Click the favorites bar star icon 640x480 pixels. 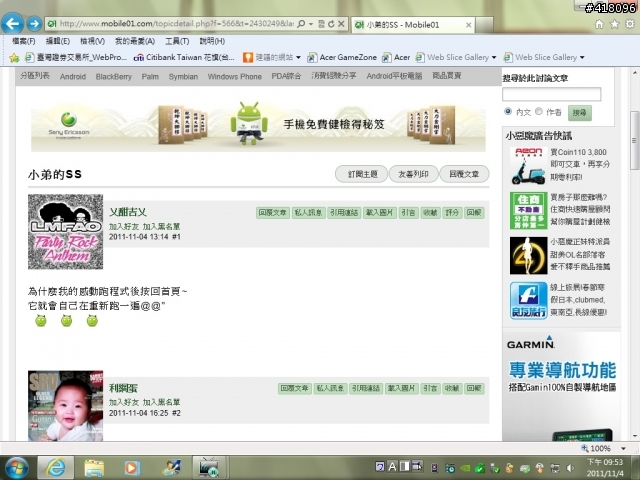pyautogui.click(x=14, y=58)
